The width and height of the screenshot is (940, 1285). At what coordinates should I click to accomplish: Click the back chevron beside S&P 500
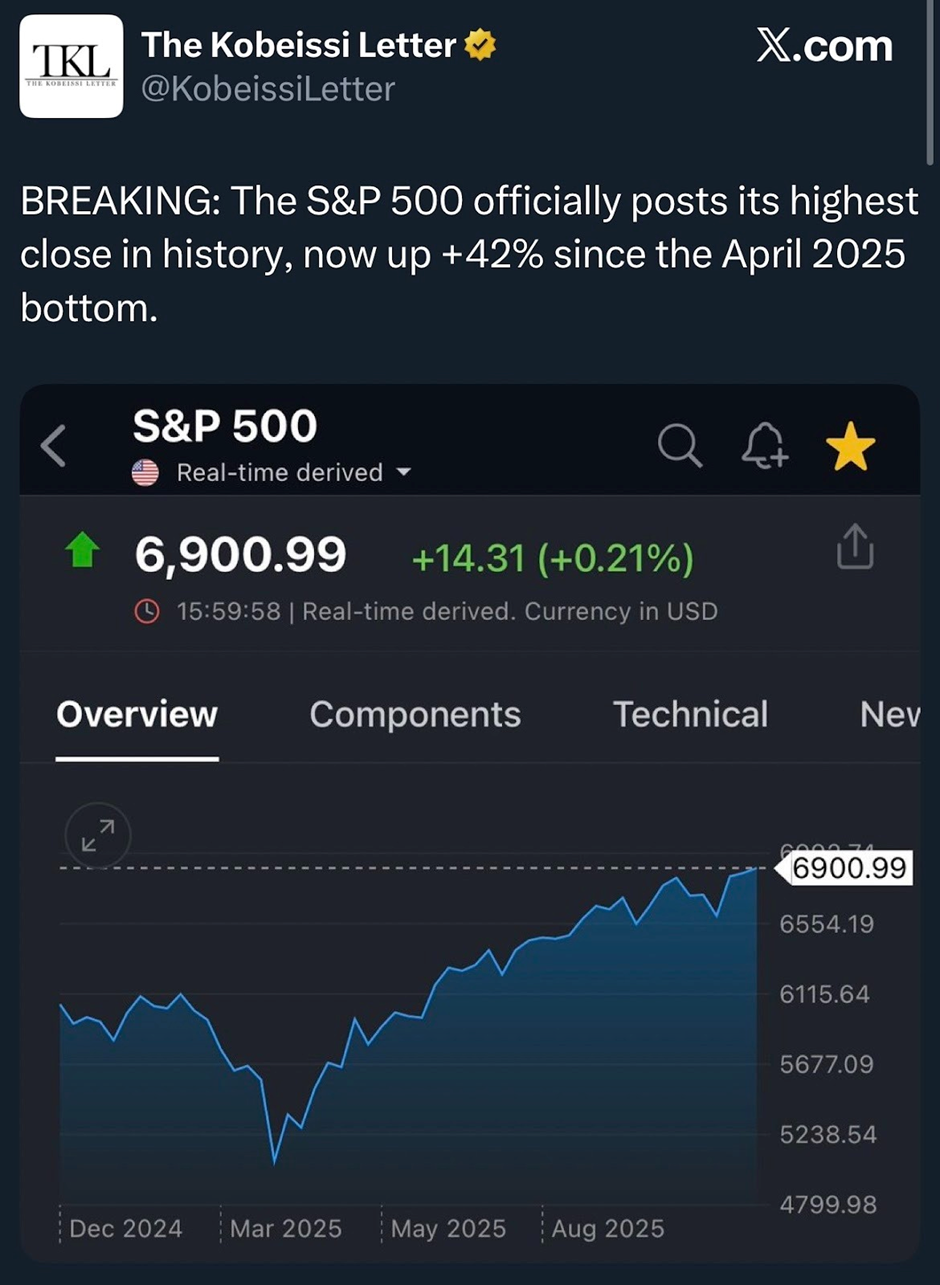54,445
